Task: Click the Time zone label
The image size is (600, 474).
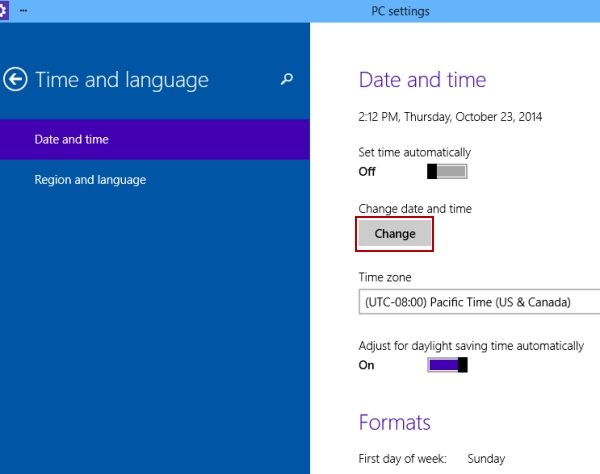Action: click(385, 277)
